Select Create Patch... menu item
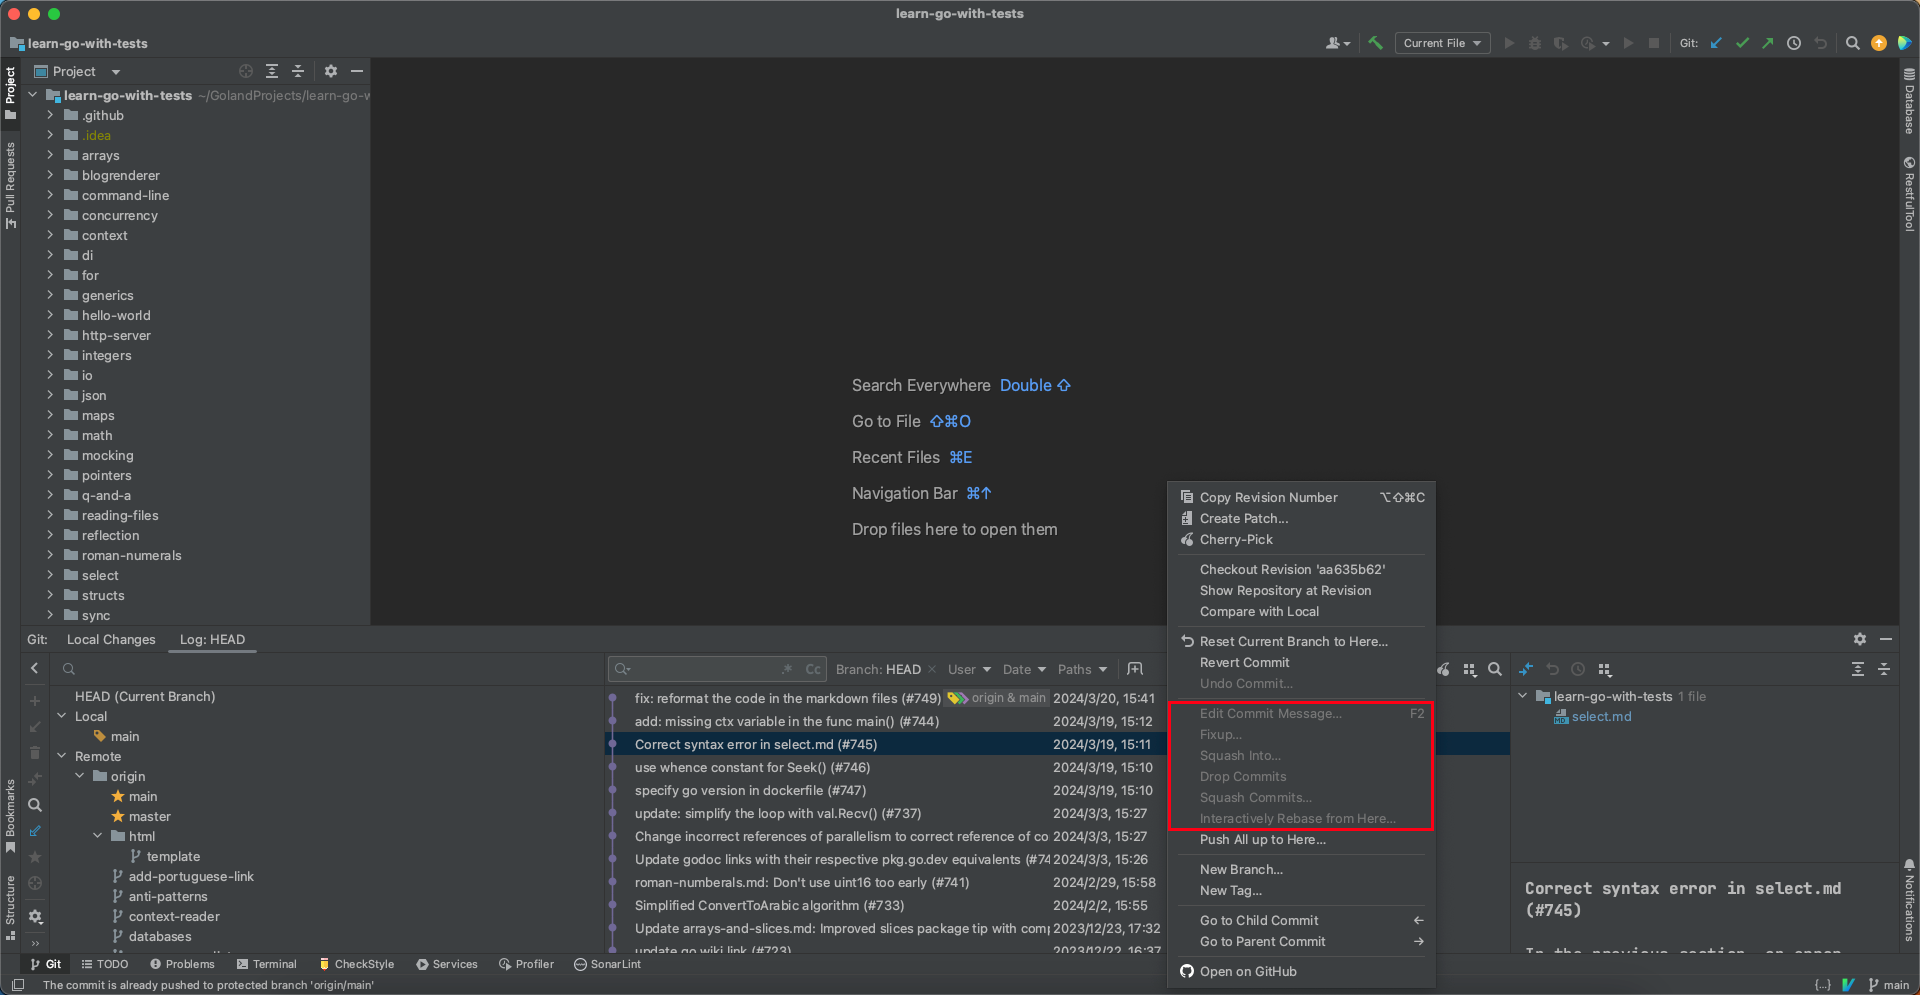The image size is (1920, 995). point(1301,518)
